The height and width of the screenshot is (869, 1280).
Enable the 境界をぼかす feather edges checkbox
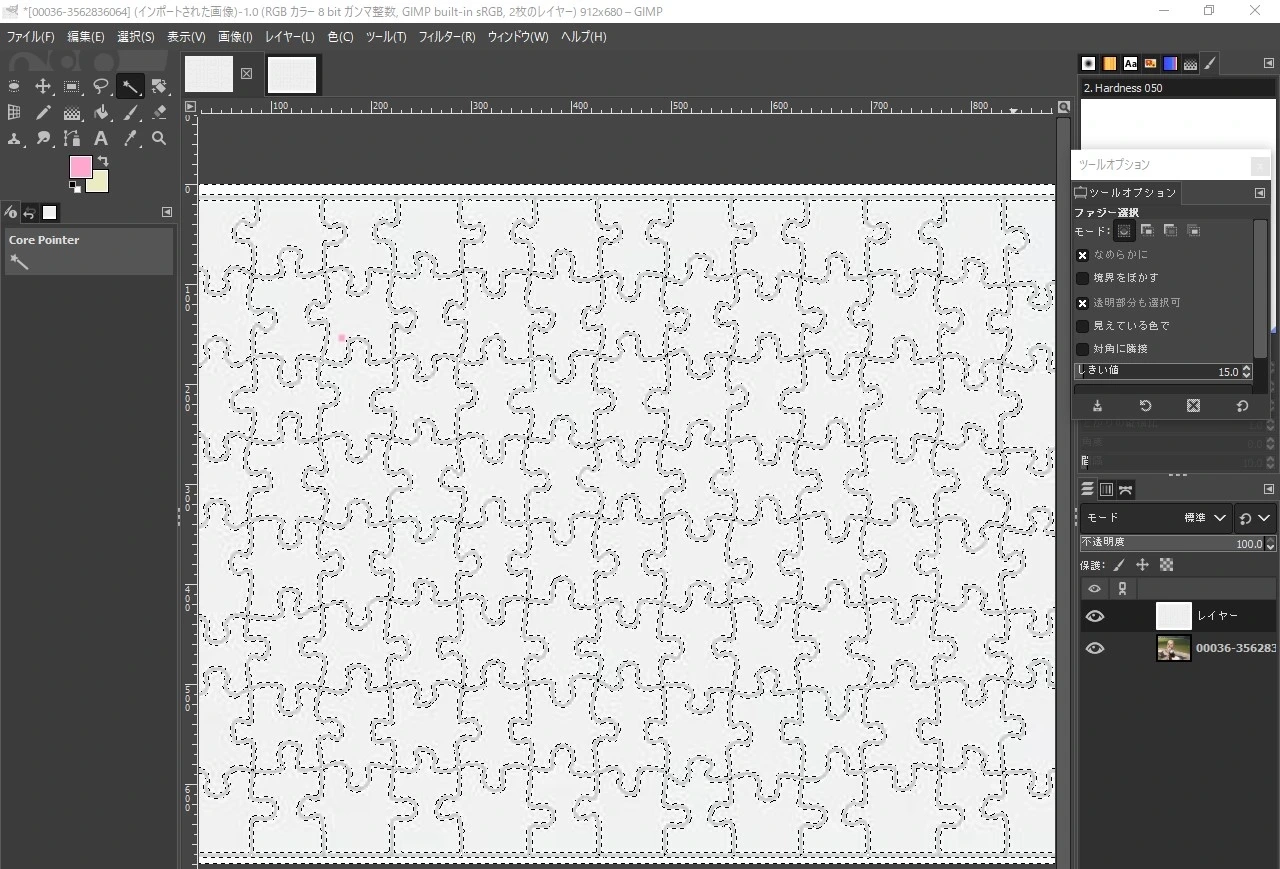1082,278
